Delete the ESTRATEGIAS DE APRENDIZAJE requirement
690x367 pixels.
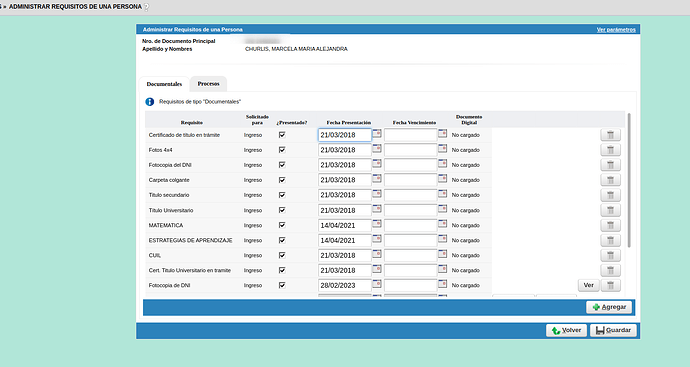610,240
